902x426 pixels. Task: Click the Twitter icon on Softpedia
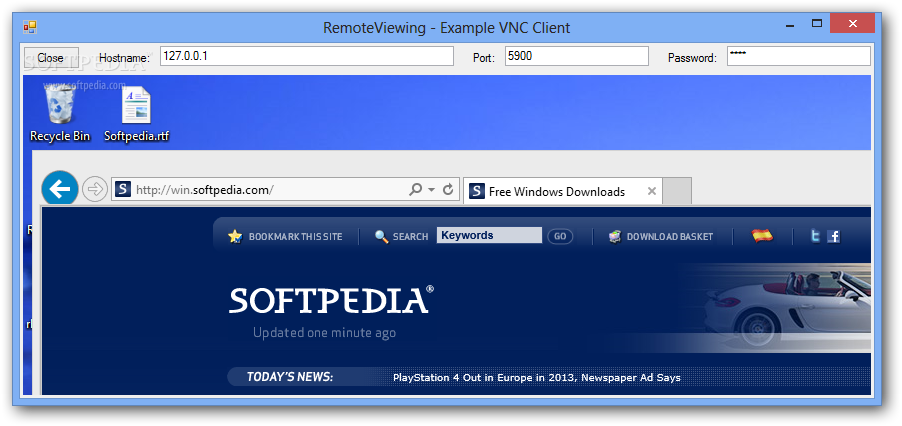(815, 236)
